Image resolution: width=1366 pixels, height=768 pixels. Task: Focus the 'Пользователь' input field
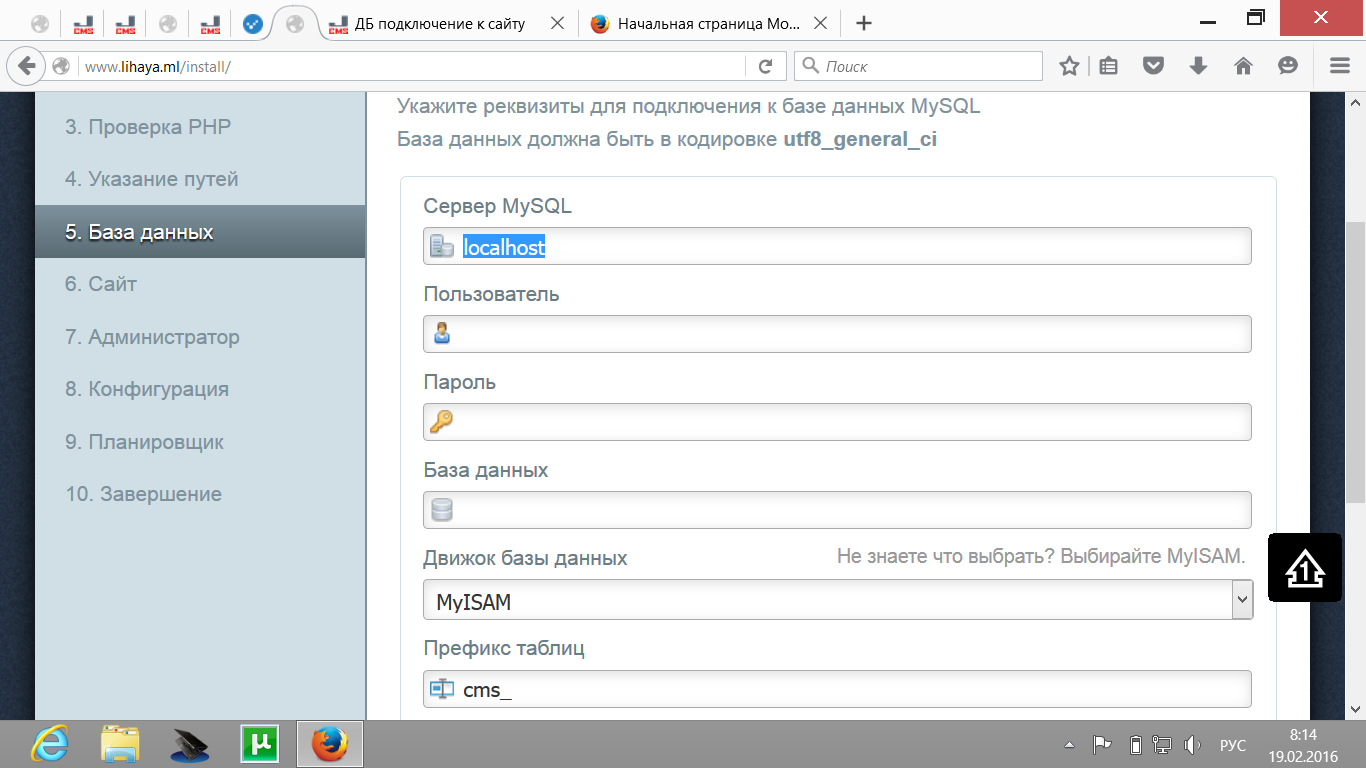click(x=837, y=334)
